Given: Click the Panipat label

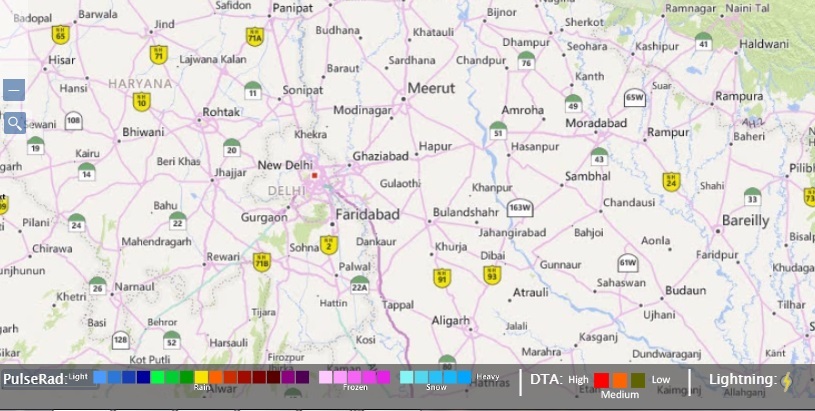Looking at the screenshot, I should (293, 8).
